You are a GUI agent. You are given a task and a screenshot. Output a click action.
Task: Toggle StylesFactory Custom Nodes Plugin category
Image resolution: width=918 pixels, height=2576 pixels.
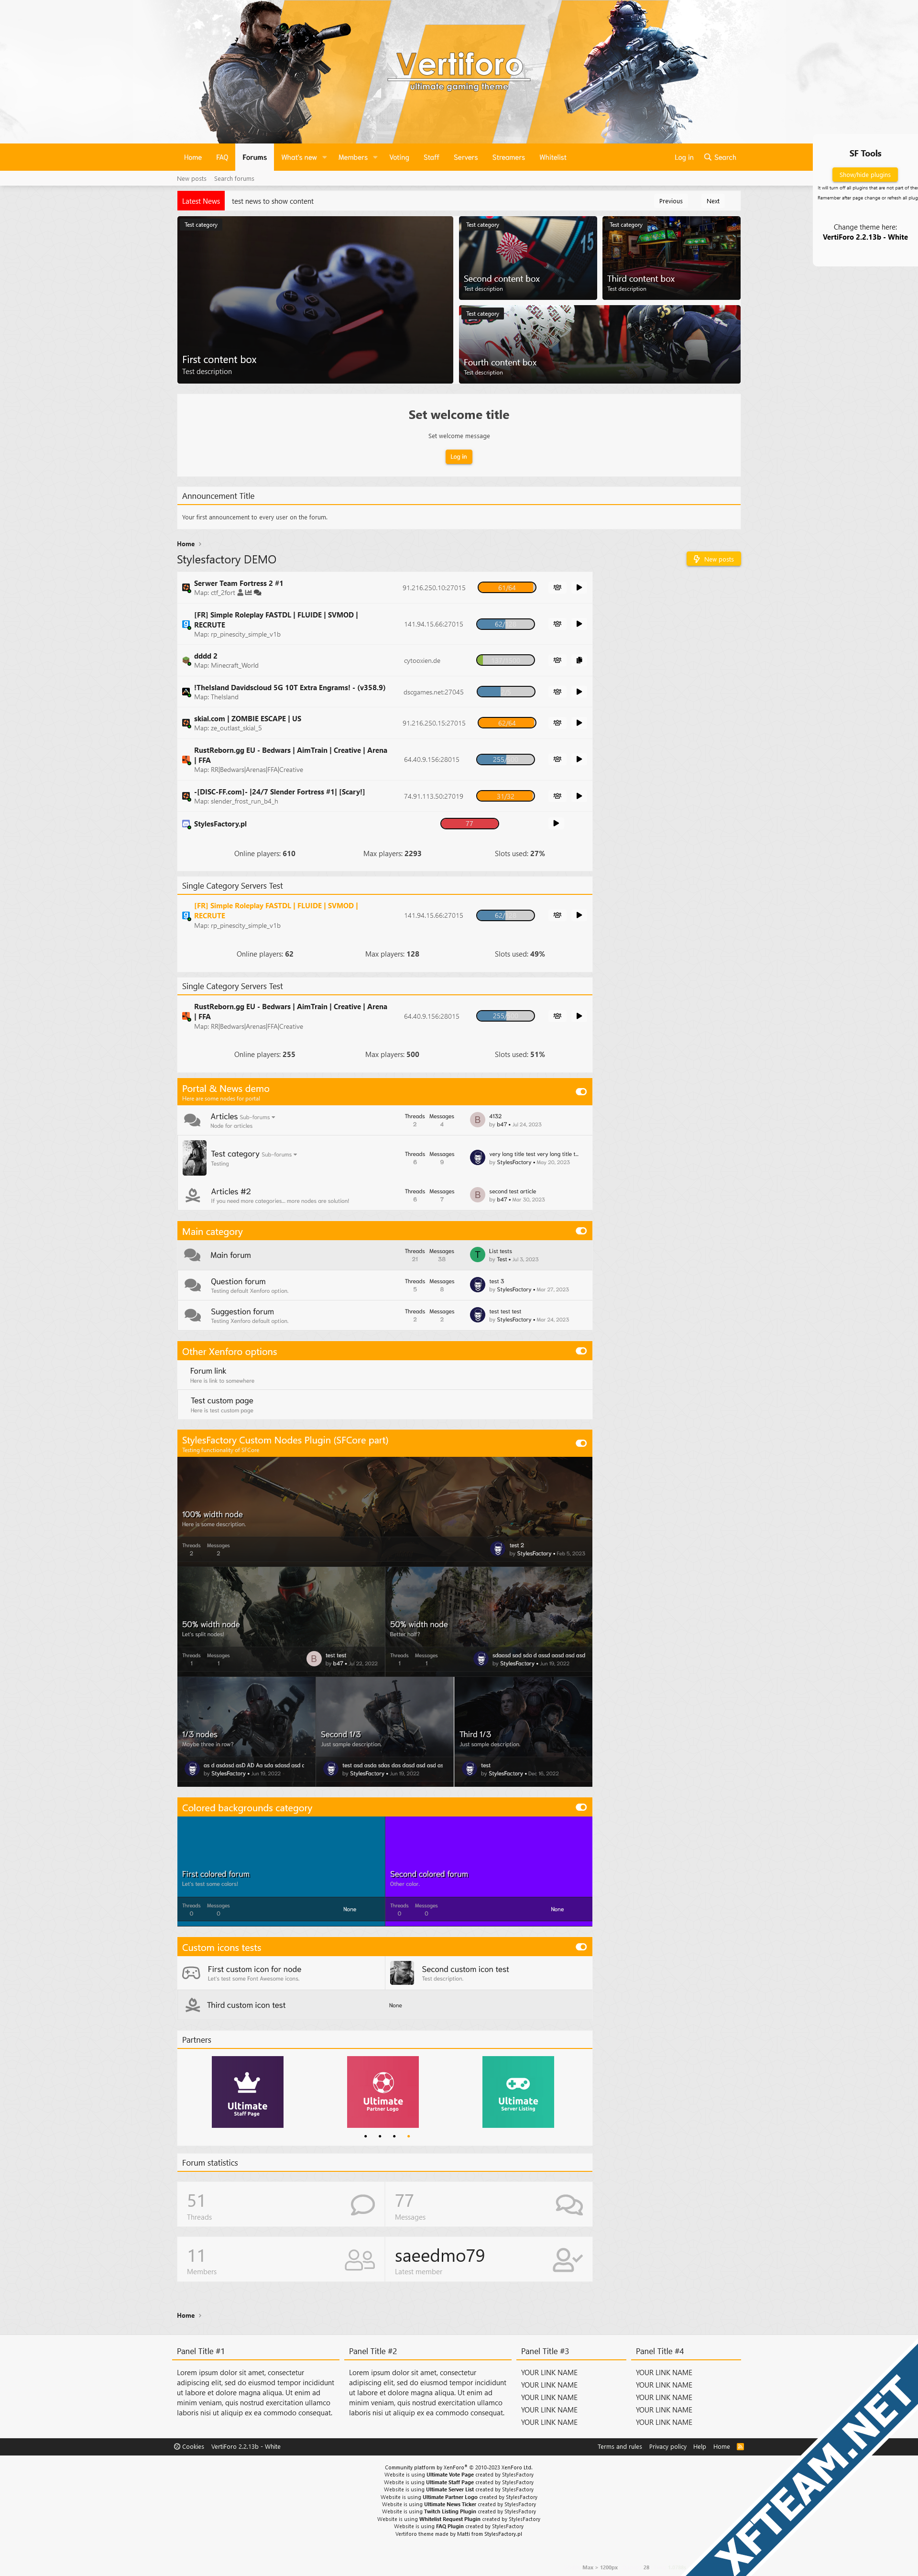[x=581, y=1443]
